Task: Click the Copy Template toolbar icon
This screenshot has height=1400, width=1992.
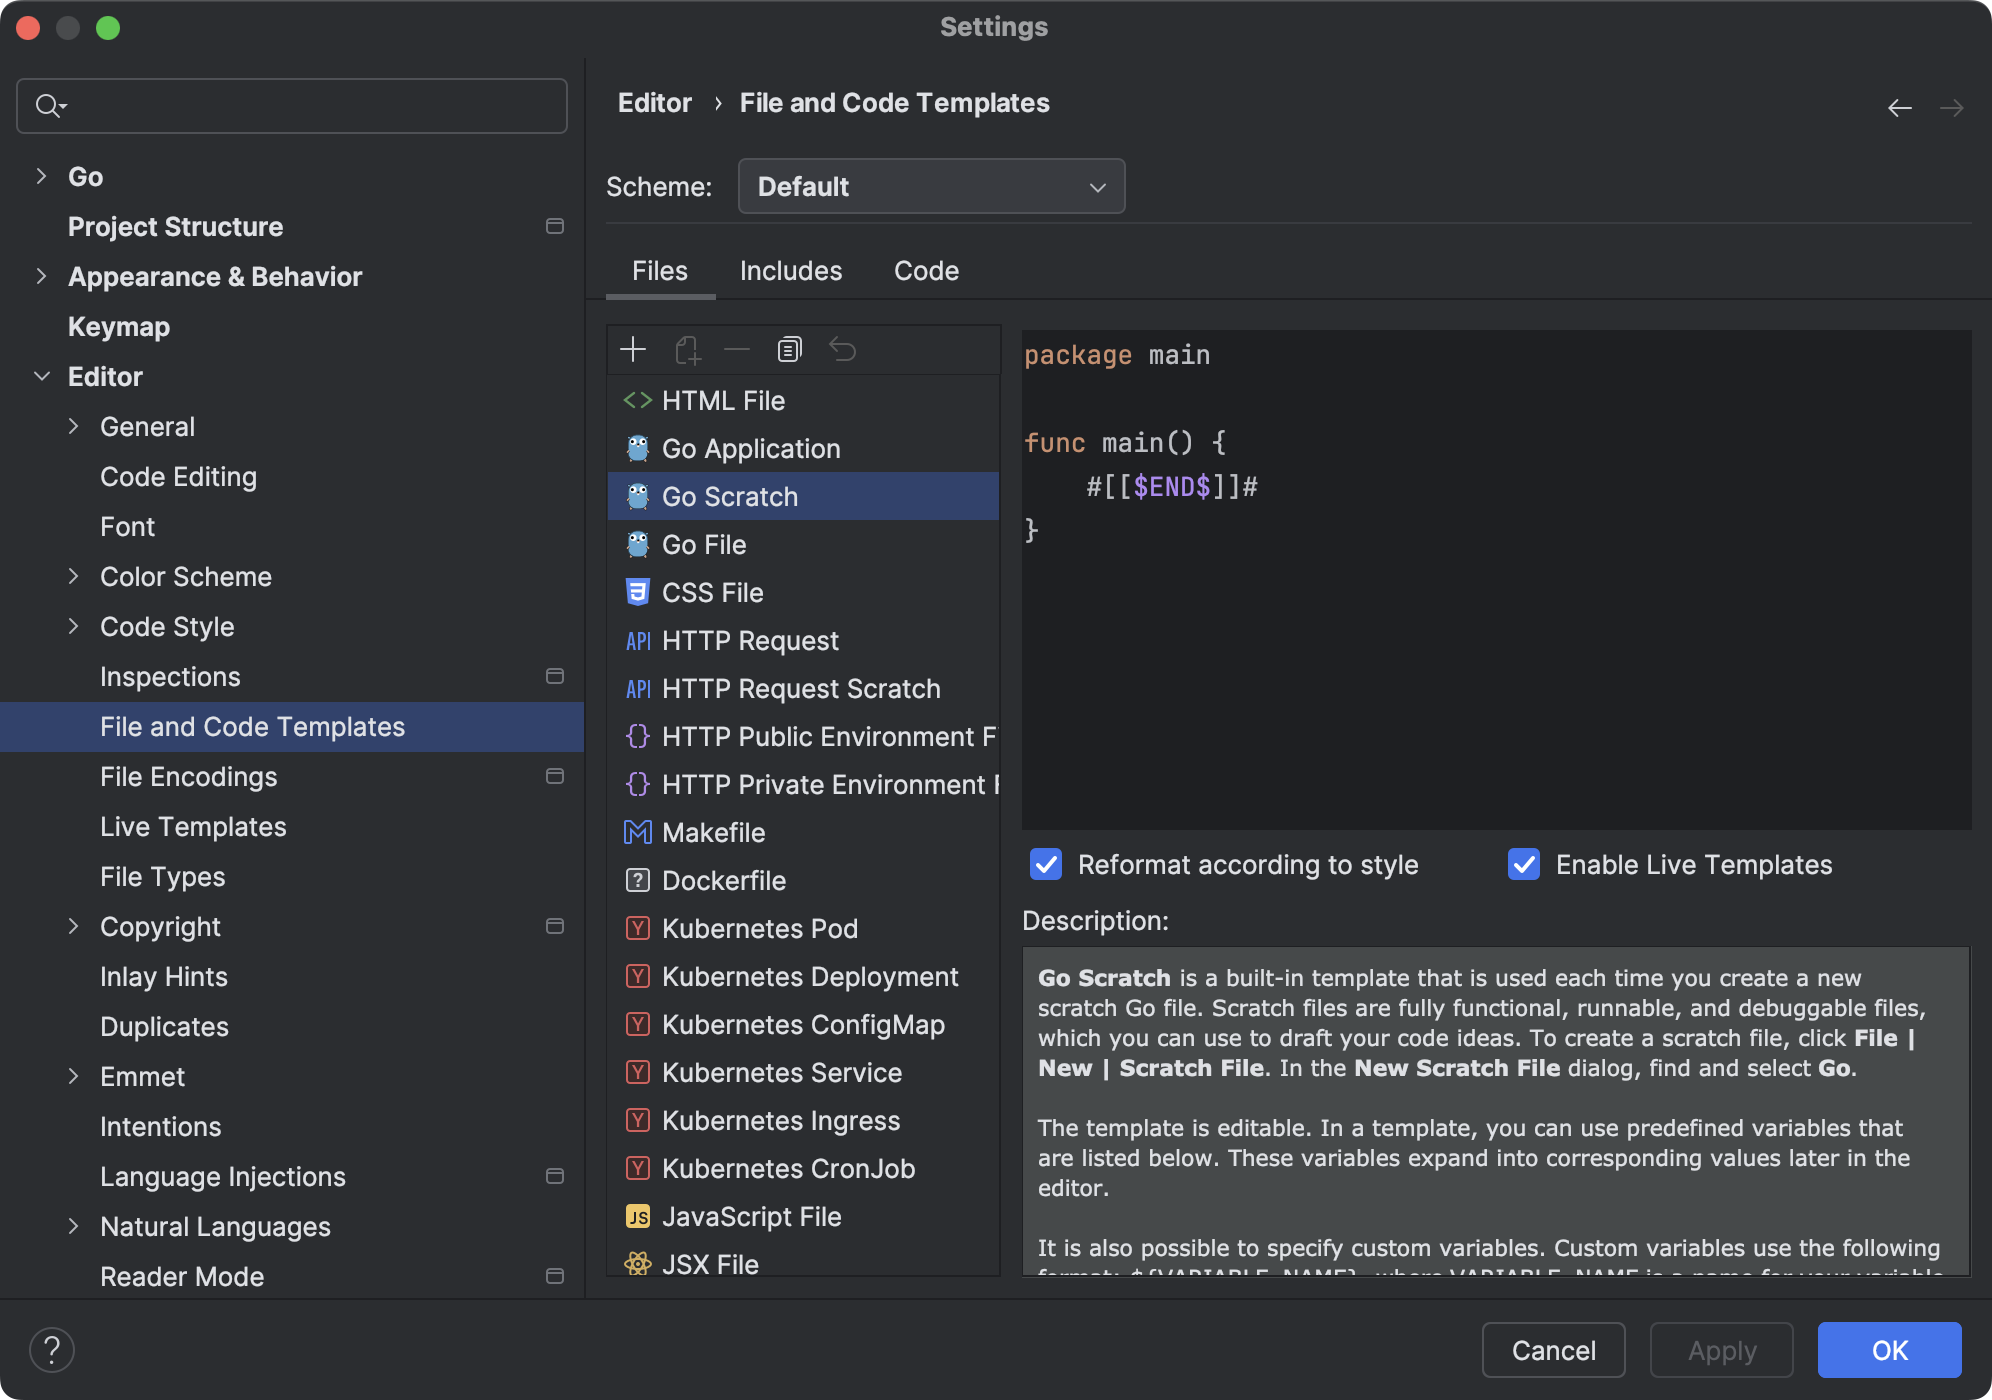Action: tap(789, 349)
